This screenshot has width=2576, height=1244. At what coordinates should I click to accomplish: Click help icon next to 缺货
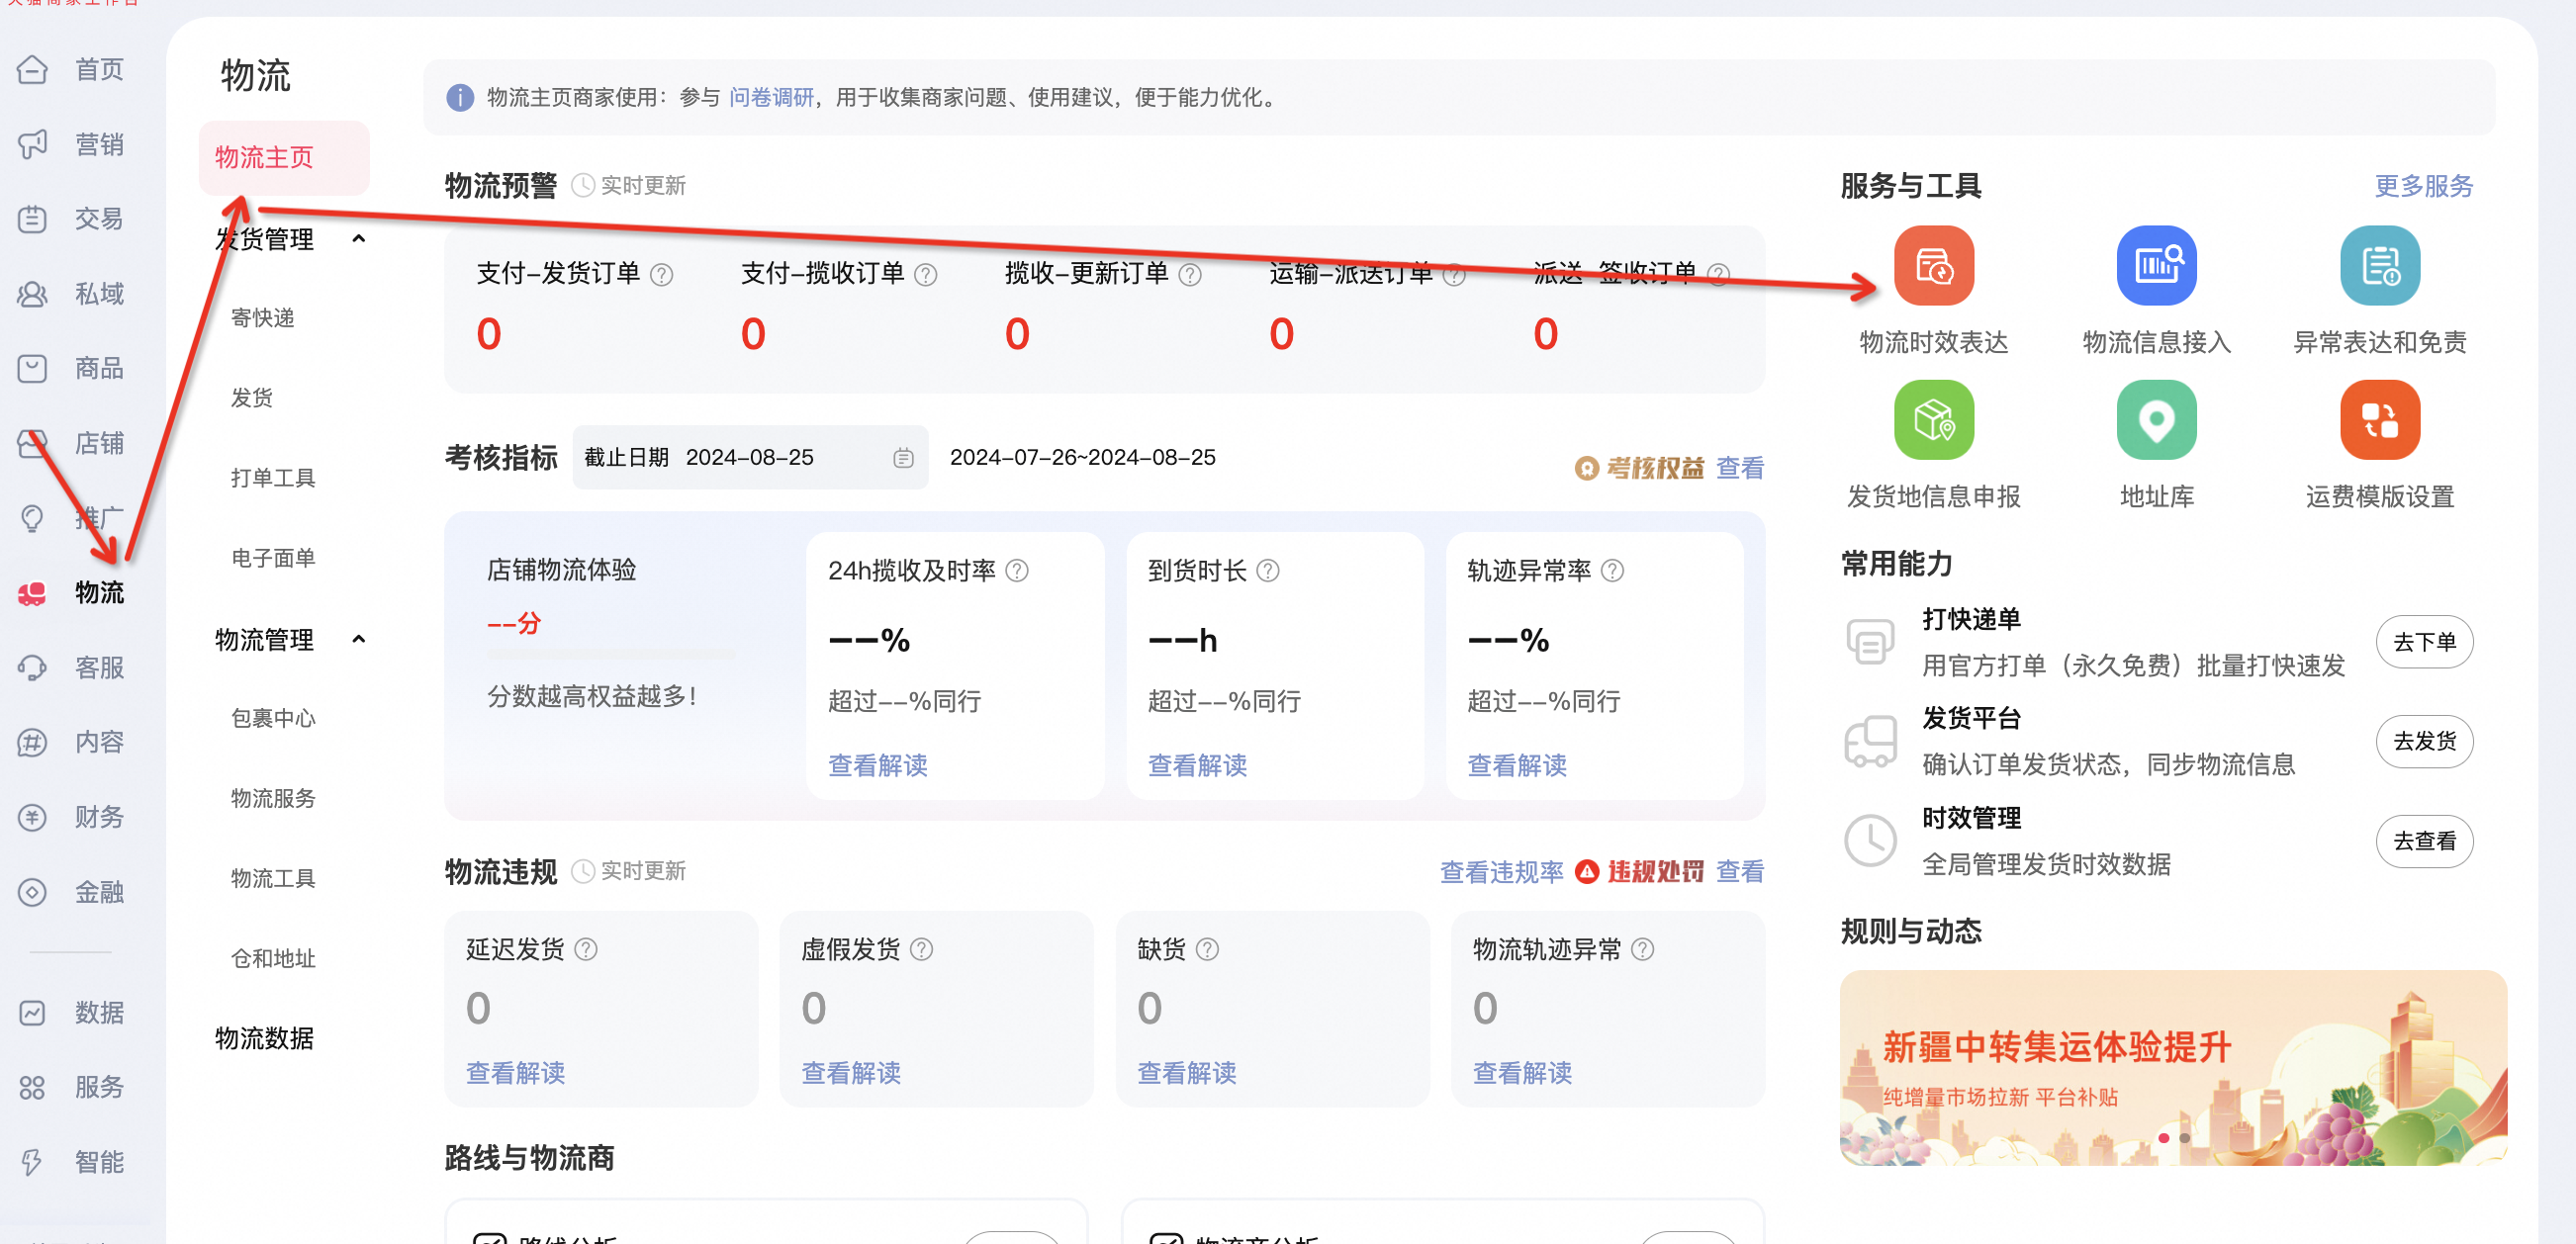coord(1207,949)
